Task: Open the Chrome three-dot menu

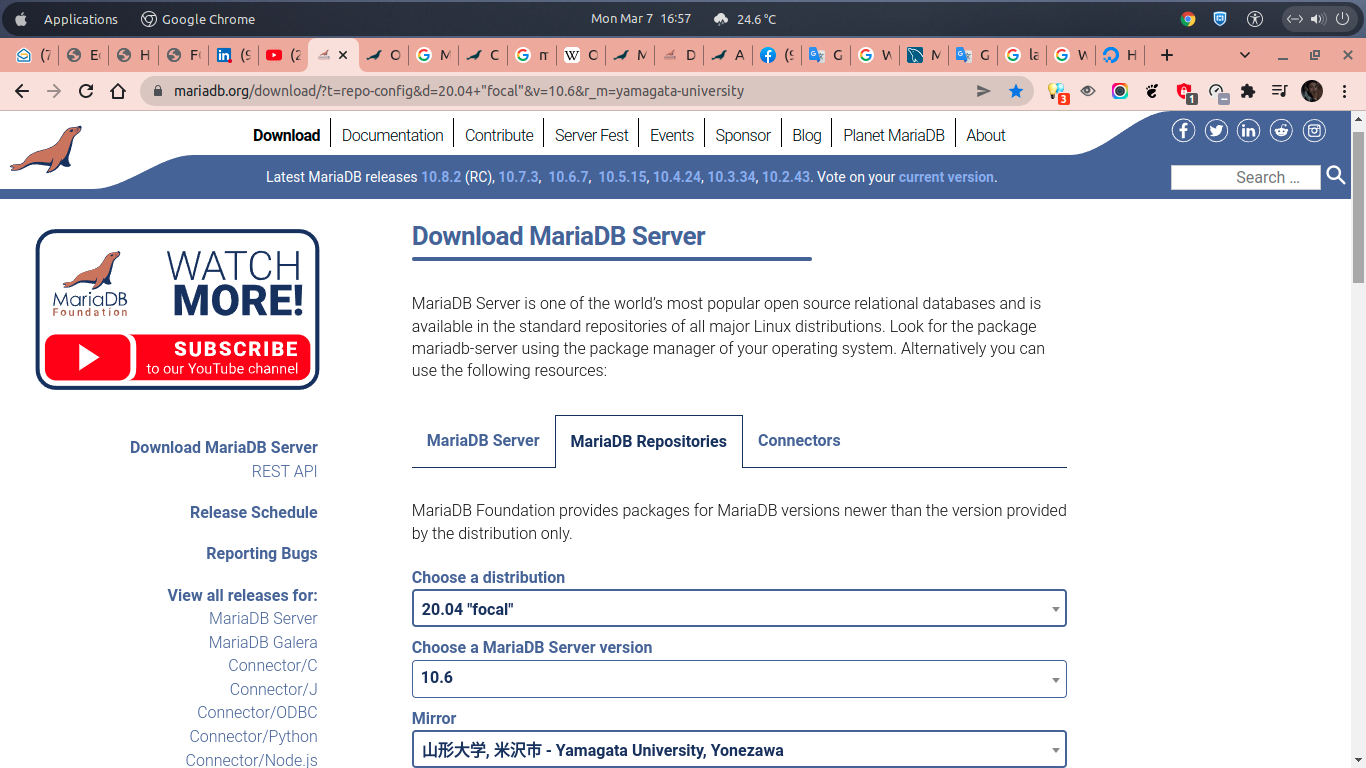Action: click(x=1344, y=91)
